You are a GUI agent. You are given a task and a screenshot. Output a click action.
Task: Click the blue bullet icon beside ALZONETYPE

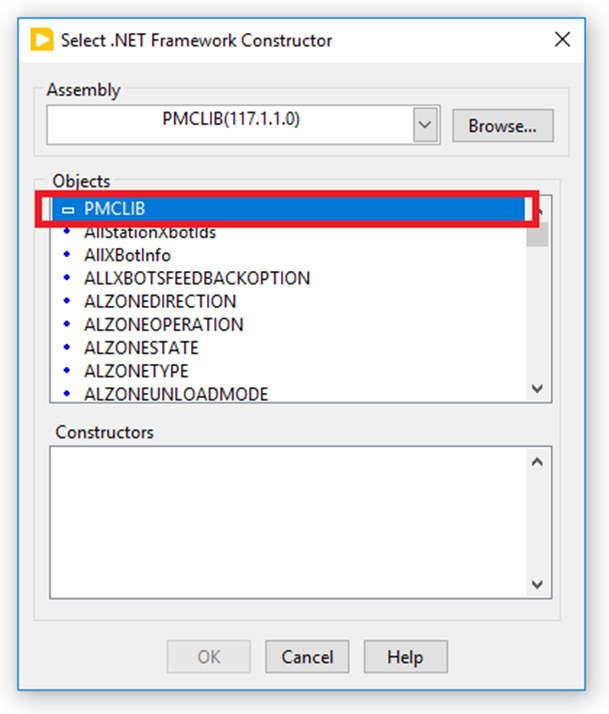[x=67, y=371]
